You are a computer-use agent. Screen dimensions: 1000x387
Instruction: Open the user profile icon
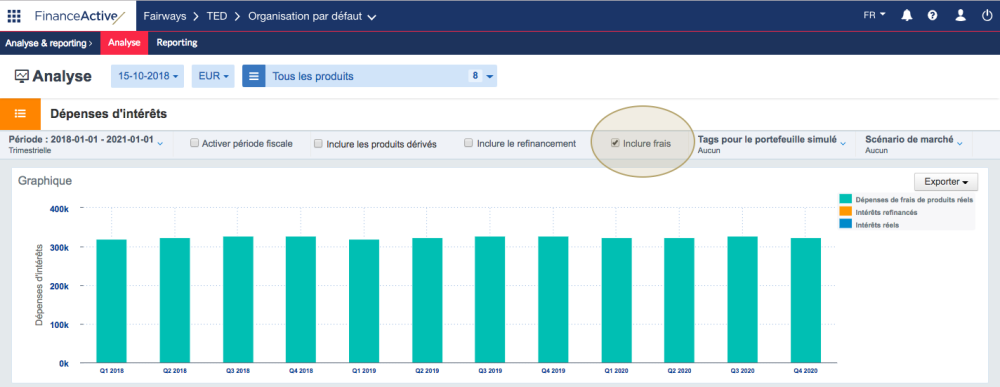click(x=960, y=15)
